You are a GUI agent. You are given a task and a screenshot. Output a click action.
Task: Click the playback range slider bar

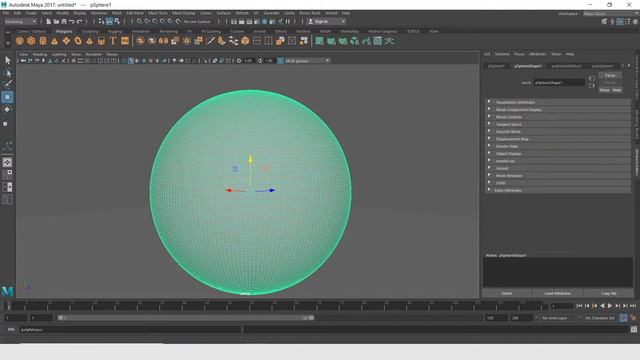point(186,318)
